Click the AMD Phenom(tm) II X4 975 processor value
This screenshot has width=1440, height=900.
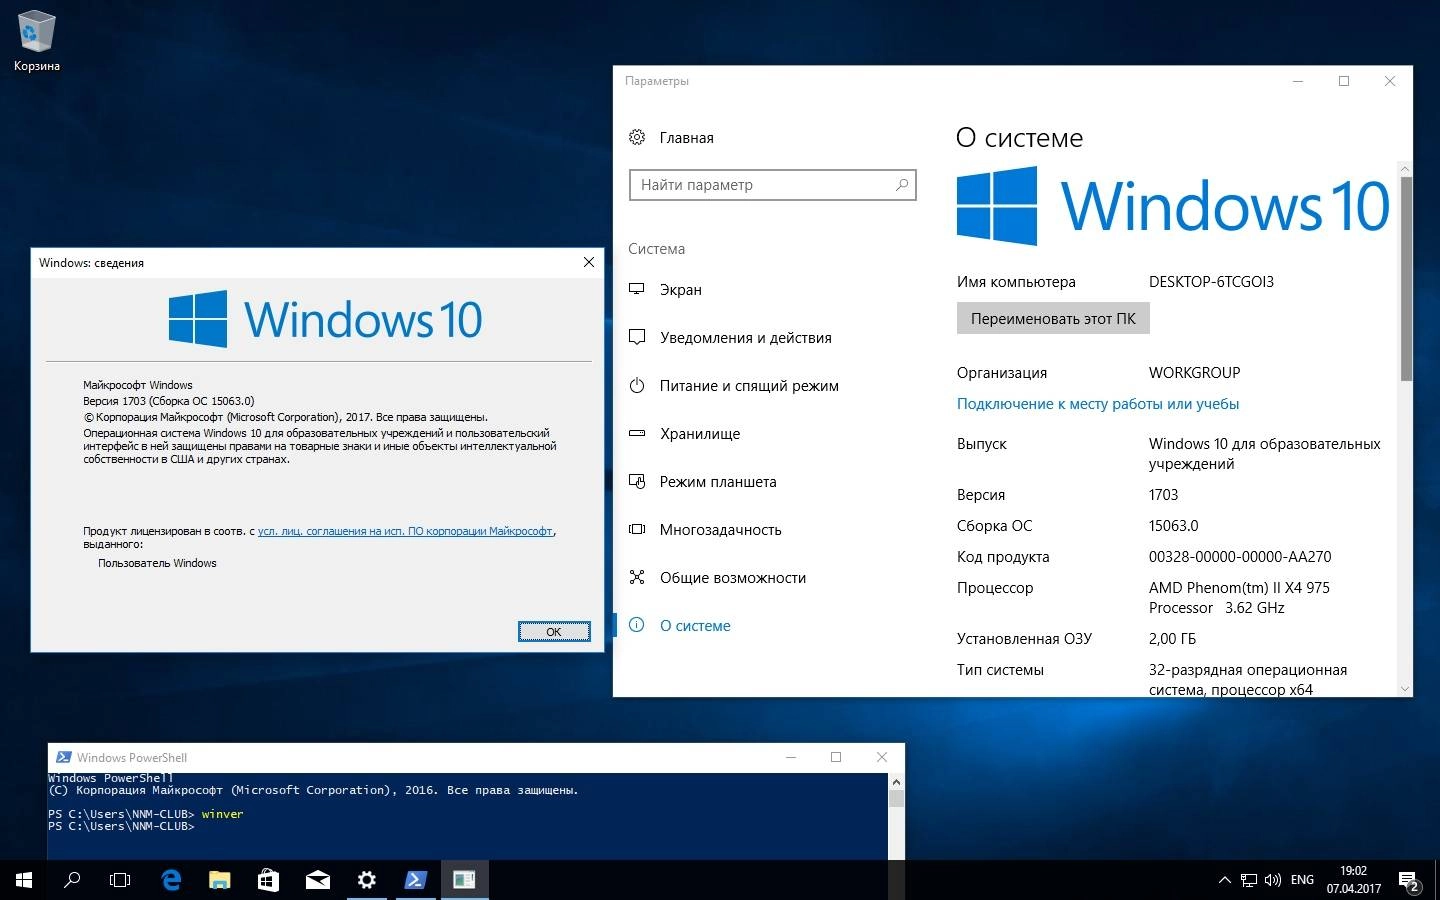(x=1239, y=598)
